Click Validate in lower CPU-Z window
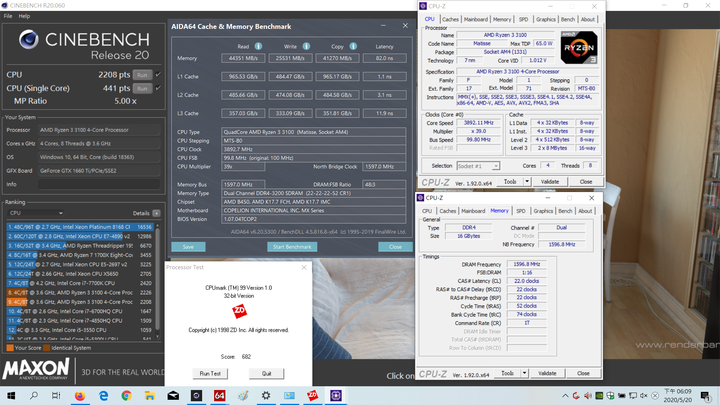The width and height of the screenshot is (720, 405). tap(547, 373)
